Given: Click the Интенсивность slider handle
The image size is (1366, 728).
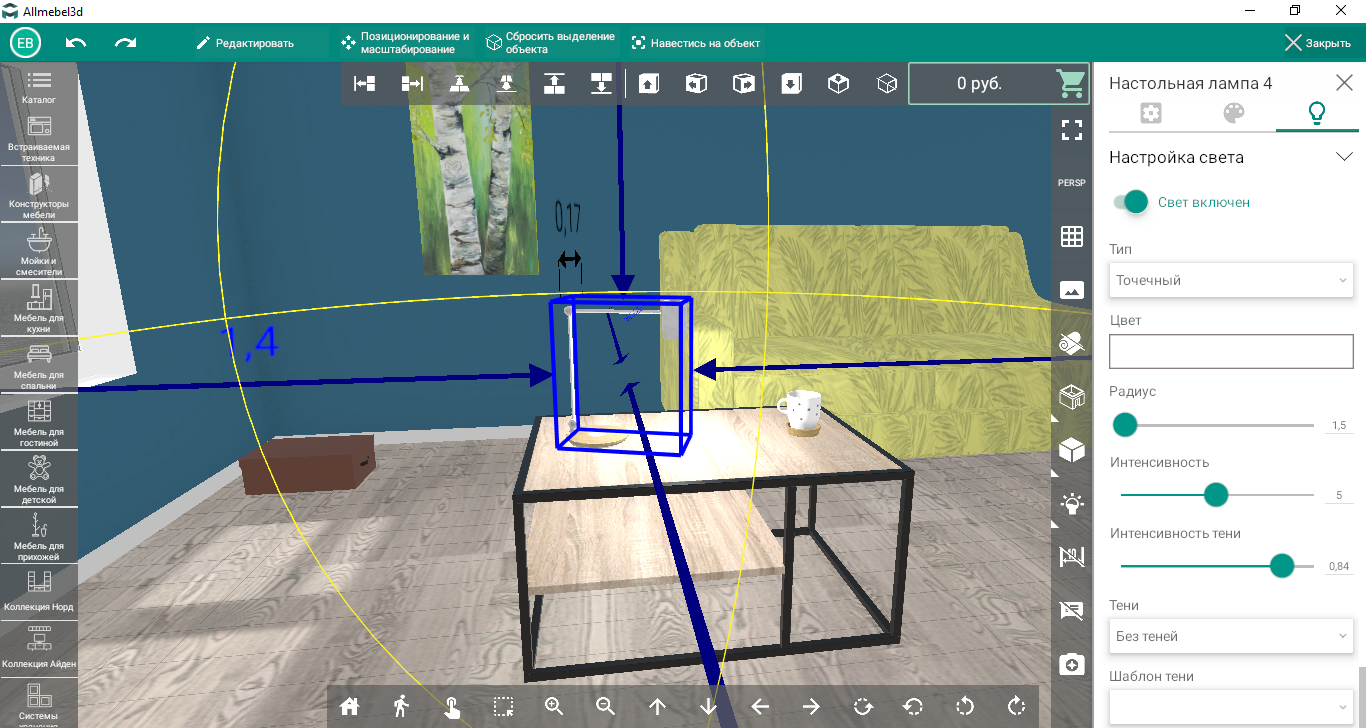Looking at the screenshot, I should [1216, 495].
